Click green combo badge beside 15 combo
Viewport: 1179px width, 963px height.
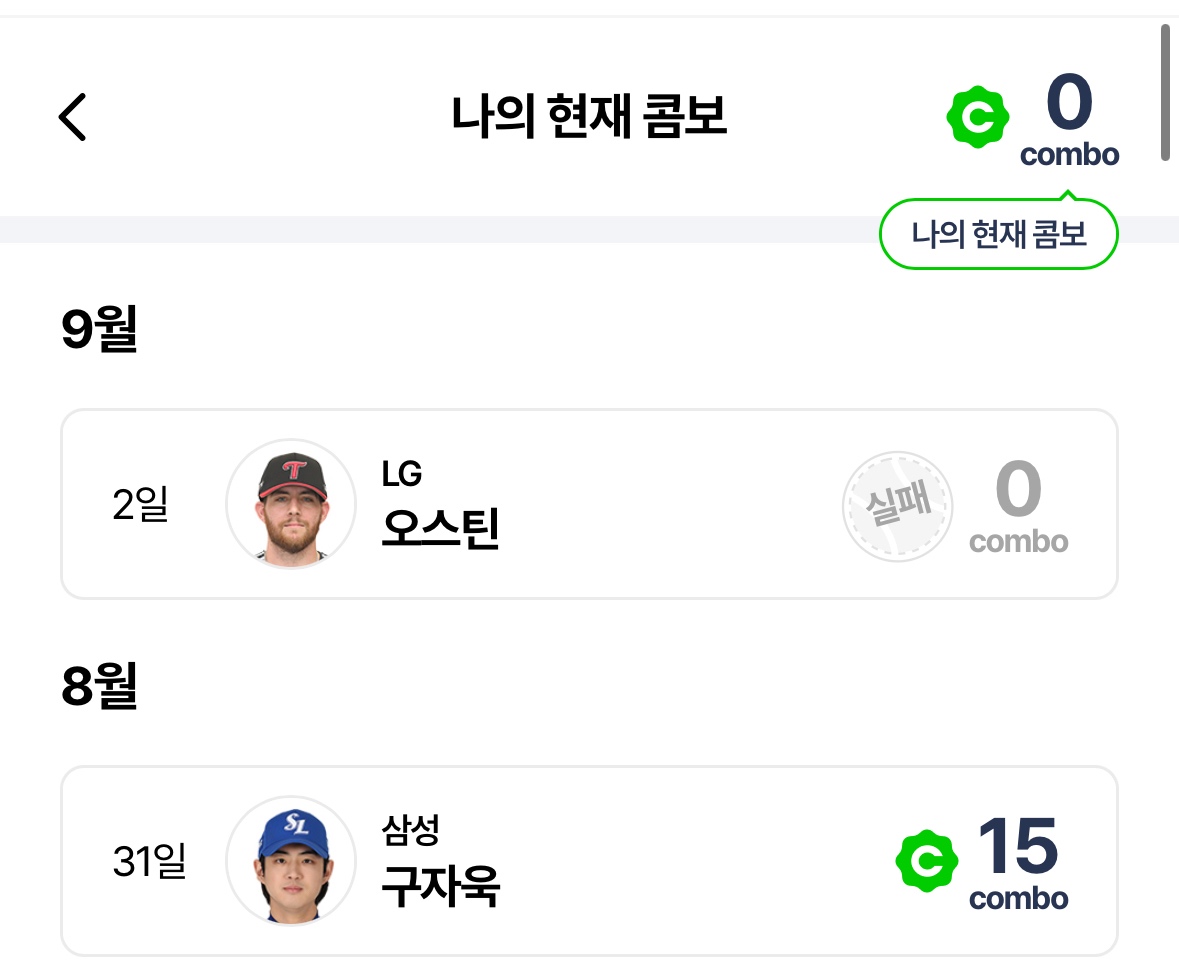click(926, 861)
